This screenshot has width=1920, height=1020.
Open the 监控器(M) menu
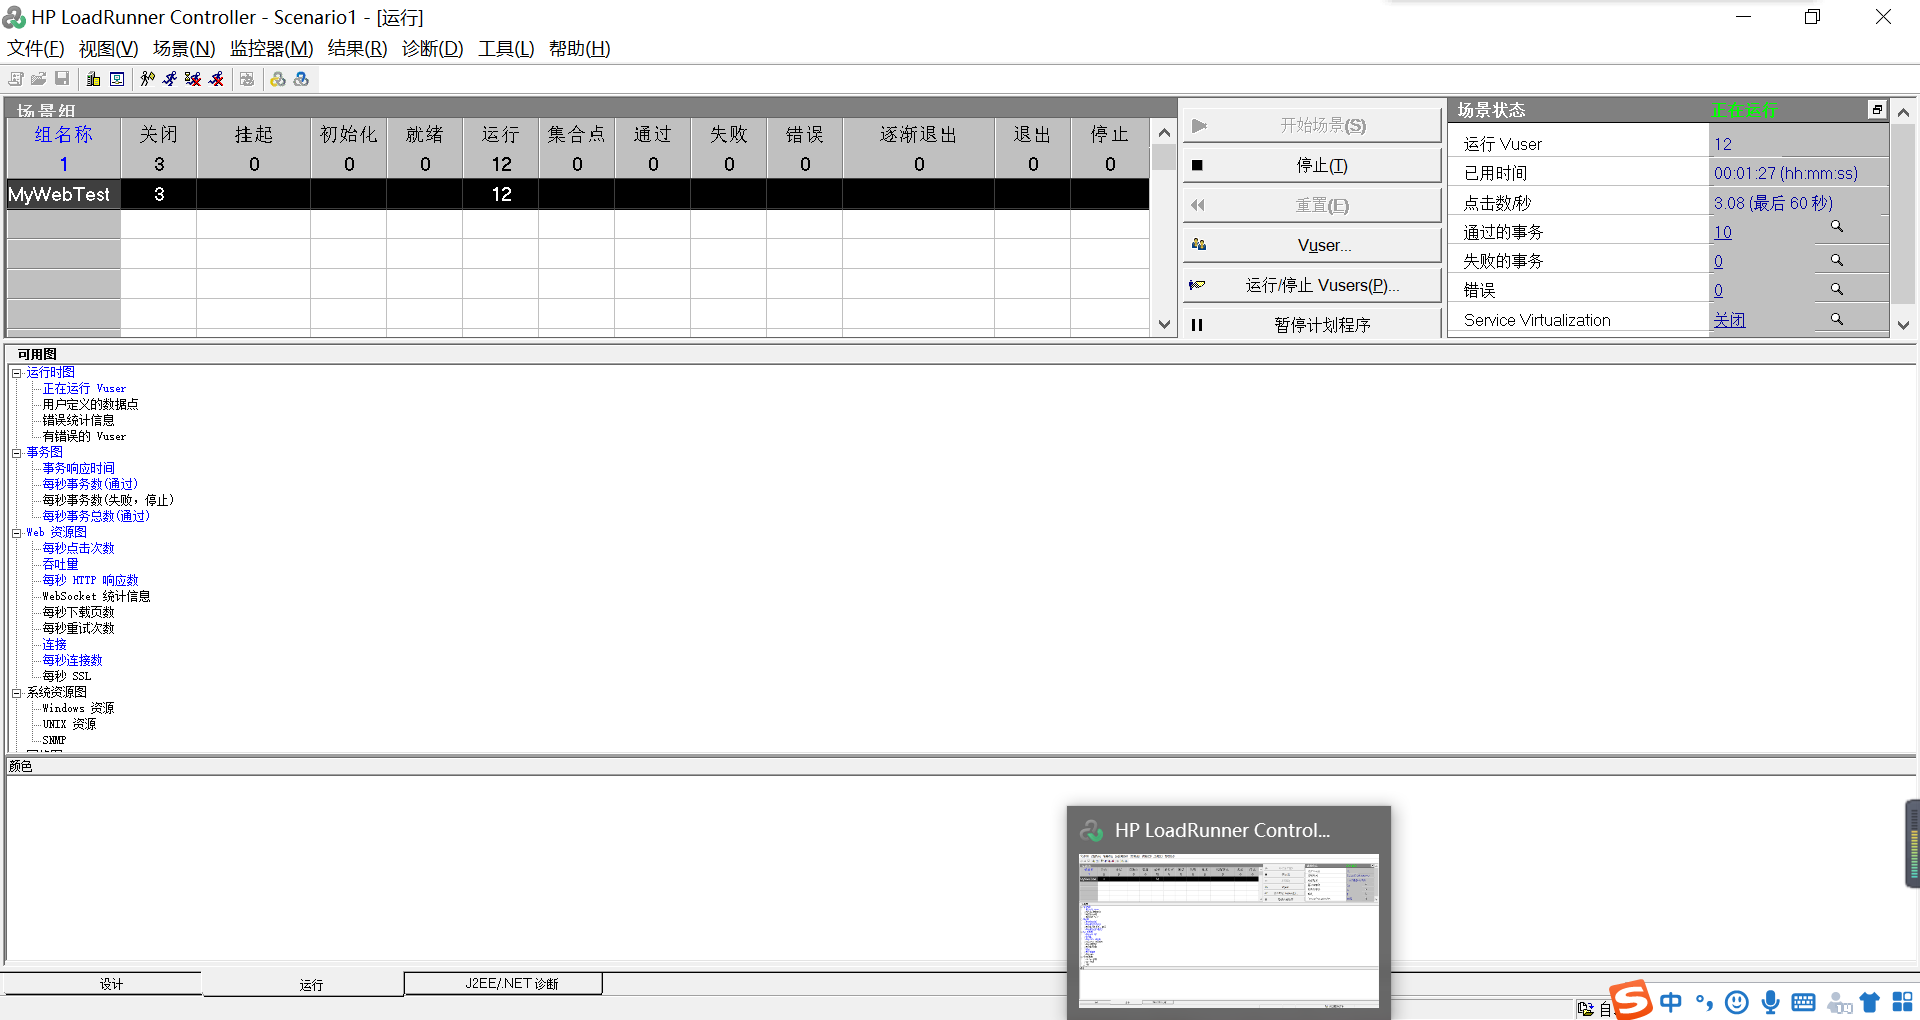[272, 48]
